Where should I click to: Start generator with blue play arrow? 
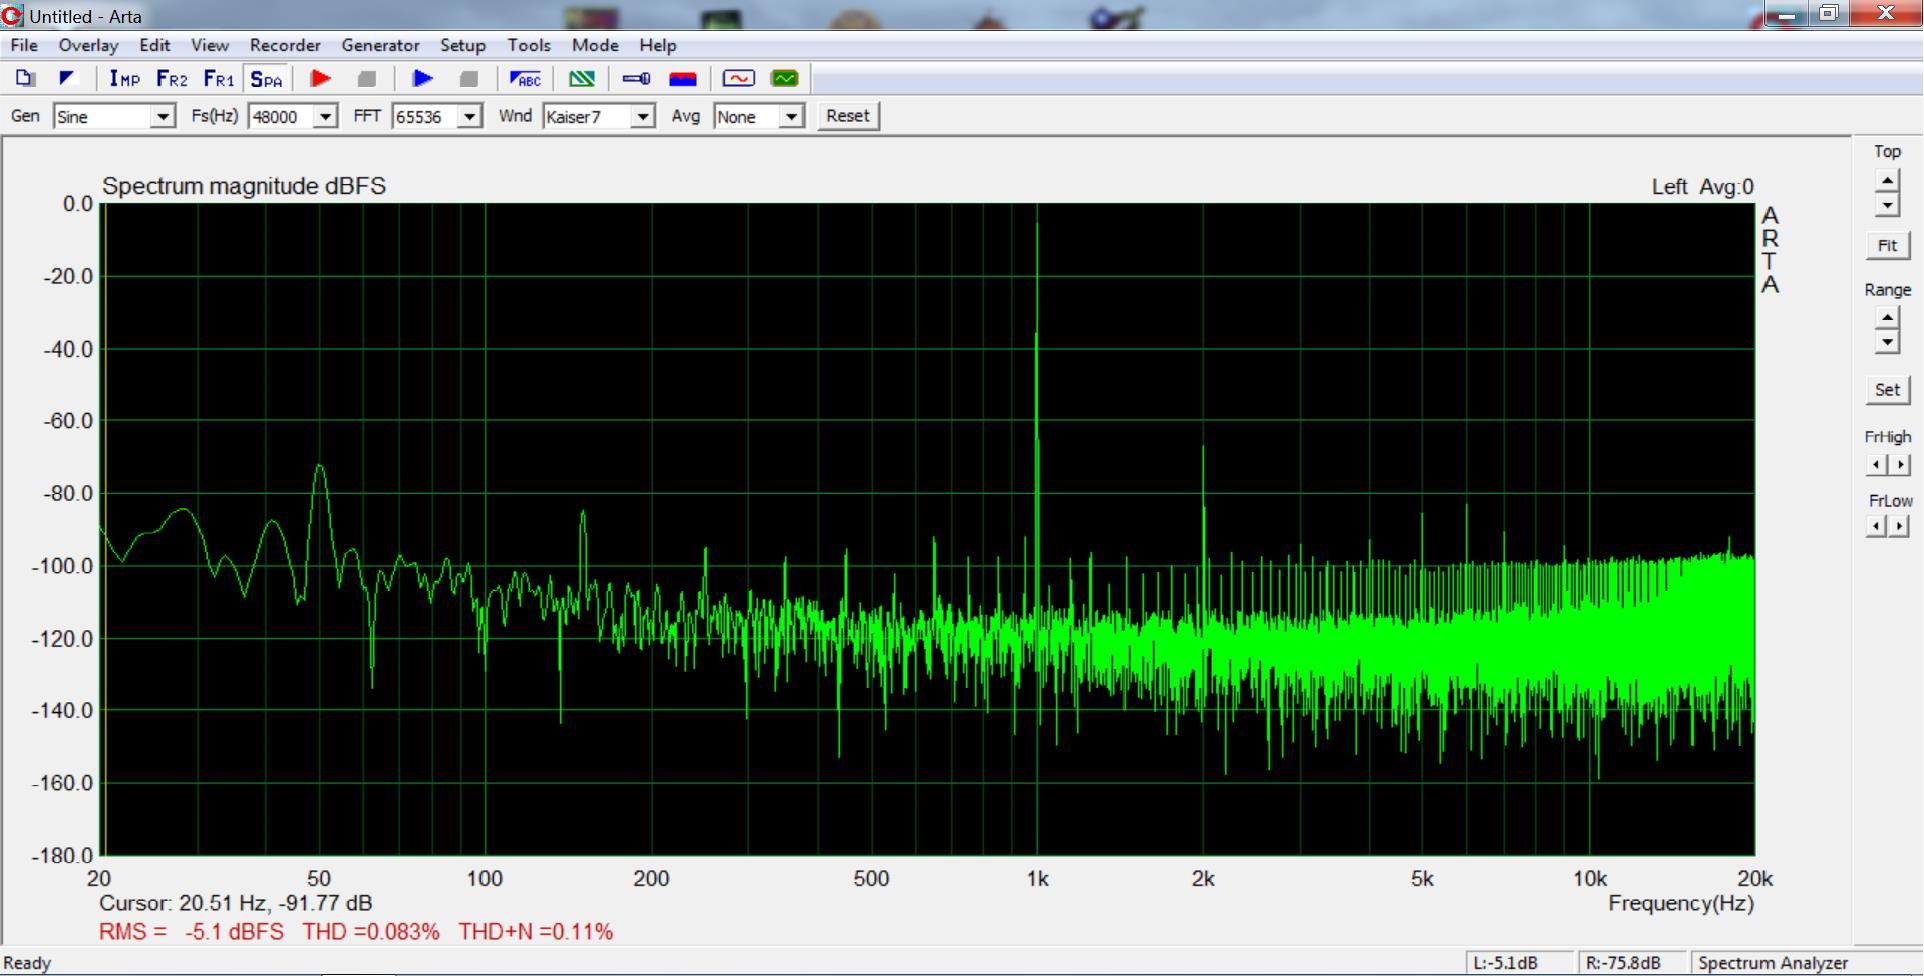422,78
